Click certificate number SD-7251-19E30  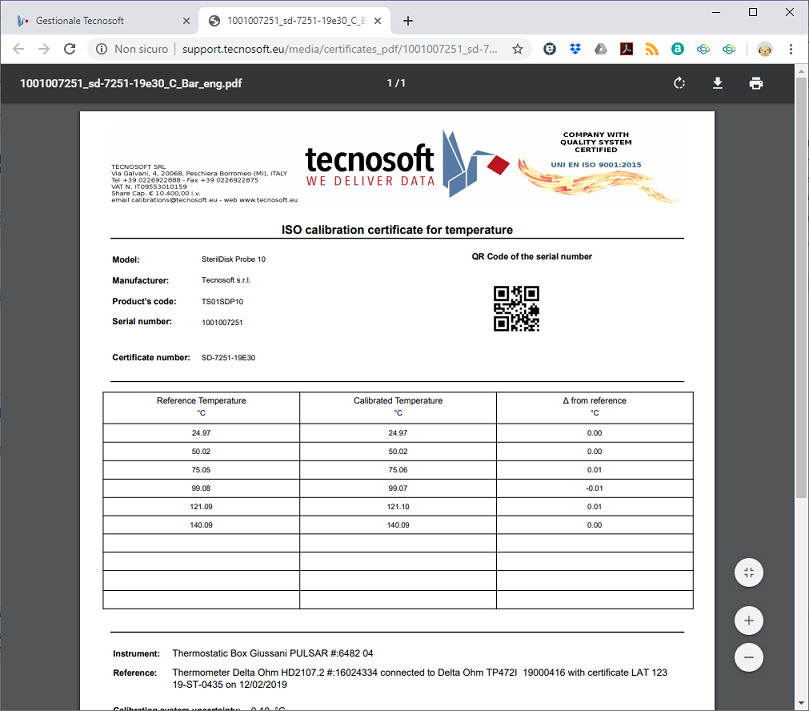[x=228, y=358]
